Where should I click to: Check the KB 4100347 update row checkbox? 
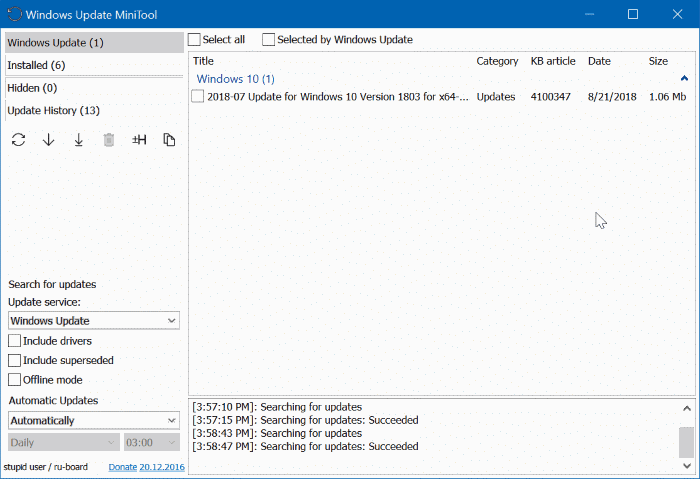197,96
